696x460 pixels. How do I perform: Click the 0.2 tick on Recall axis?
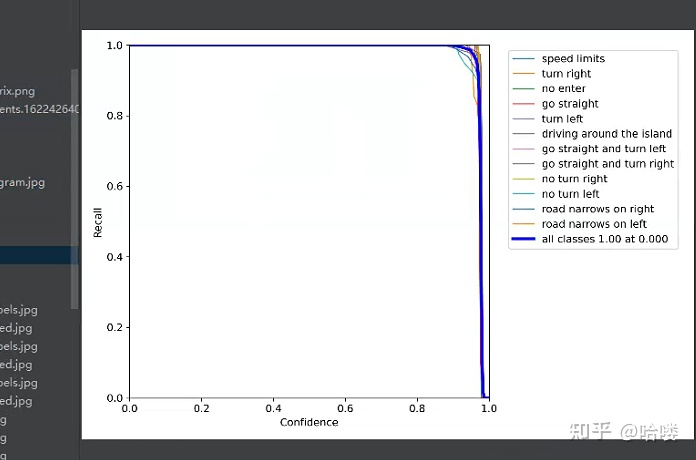point(115,327)
